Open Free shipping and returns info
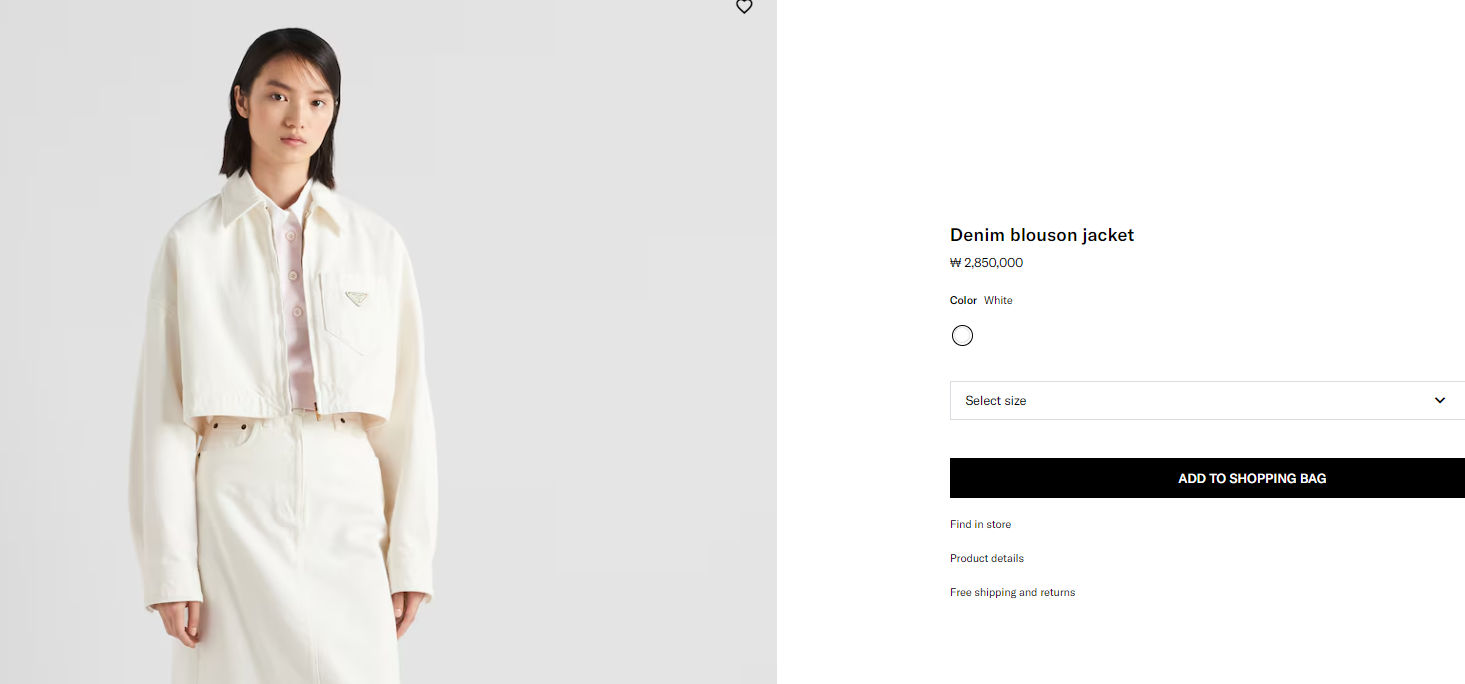 point(1012,592)
